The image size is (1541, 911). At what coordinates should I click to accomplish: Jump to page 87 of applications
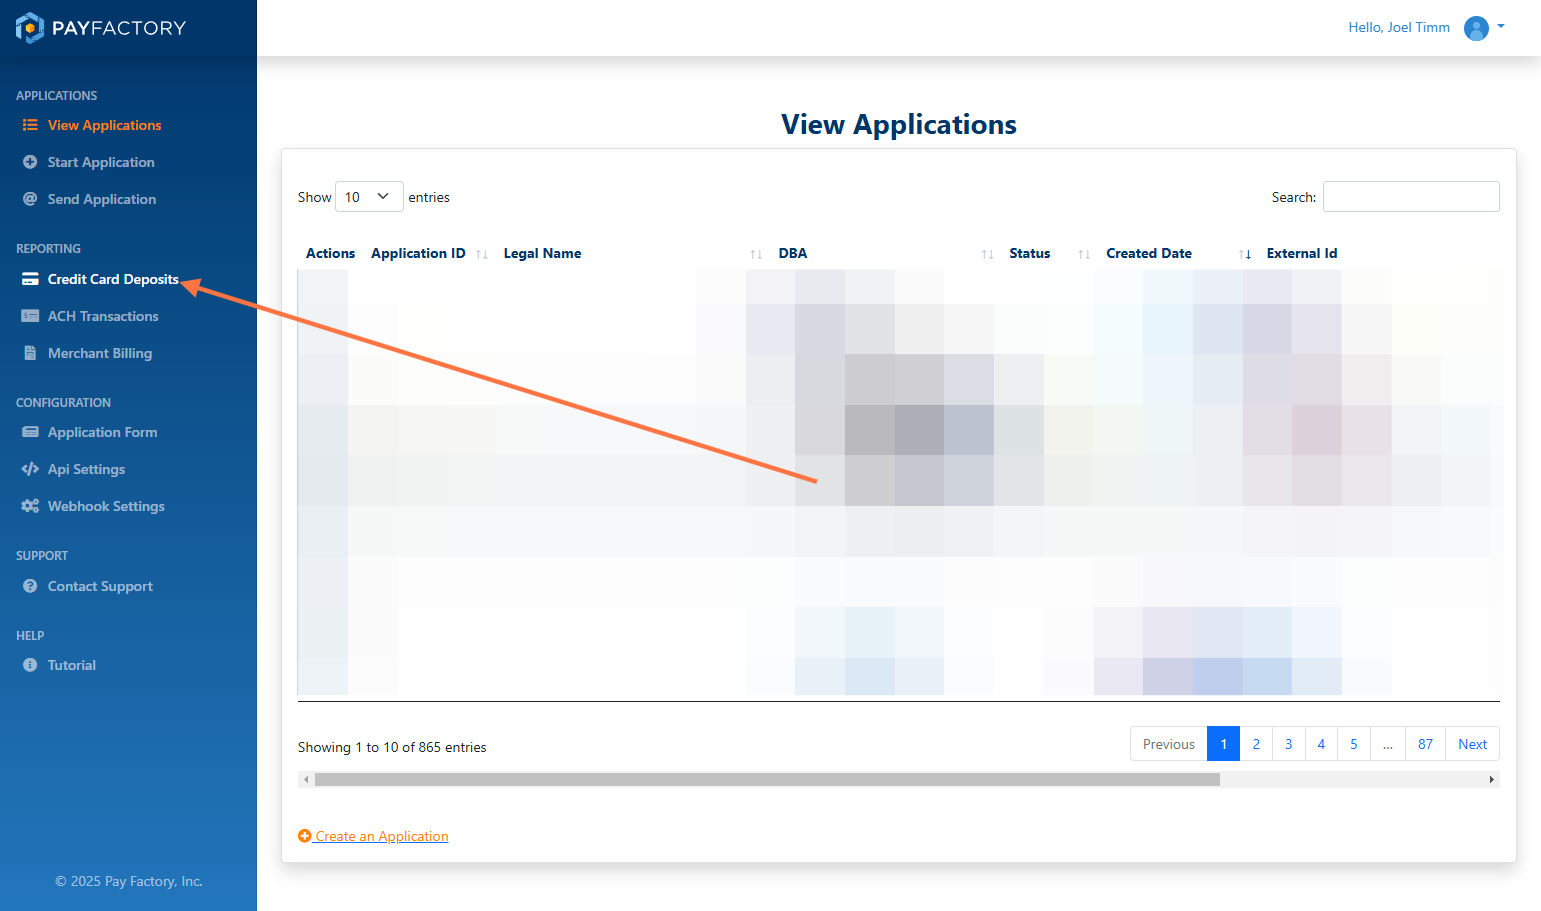point(1425,744)
